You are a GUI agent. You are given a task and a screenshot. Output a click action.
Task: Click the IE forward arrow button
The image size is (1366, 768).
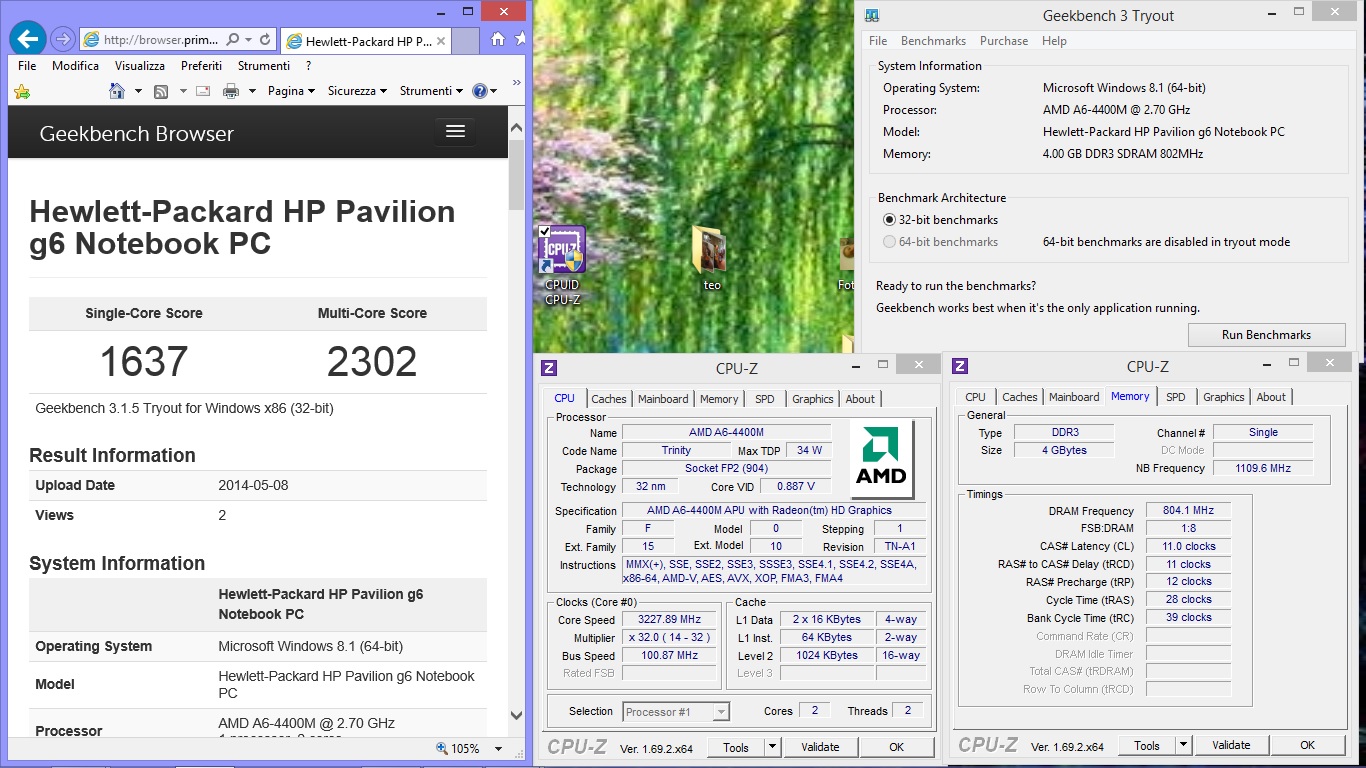(62, 40)
